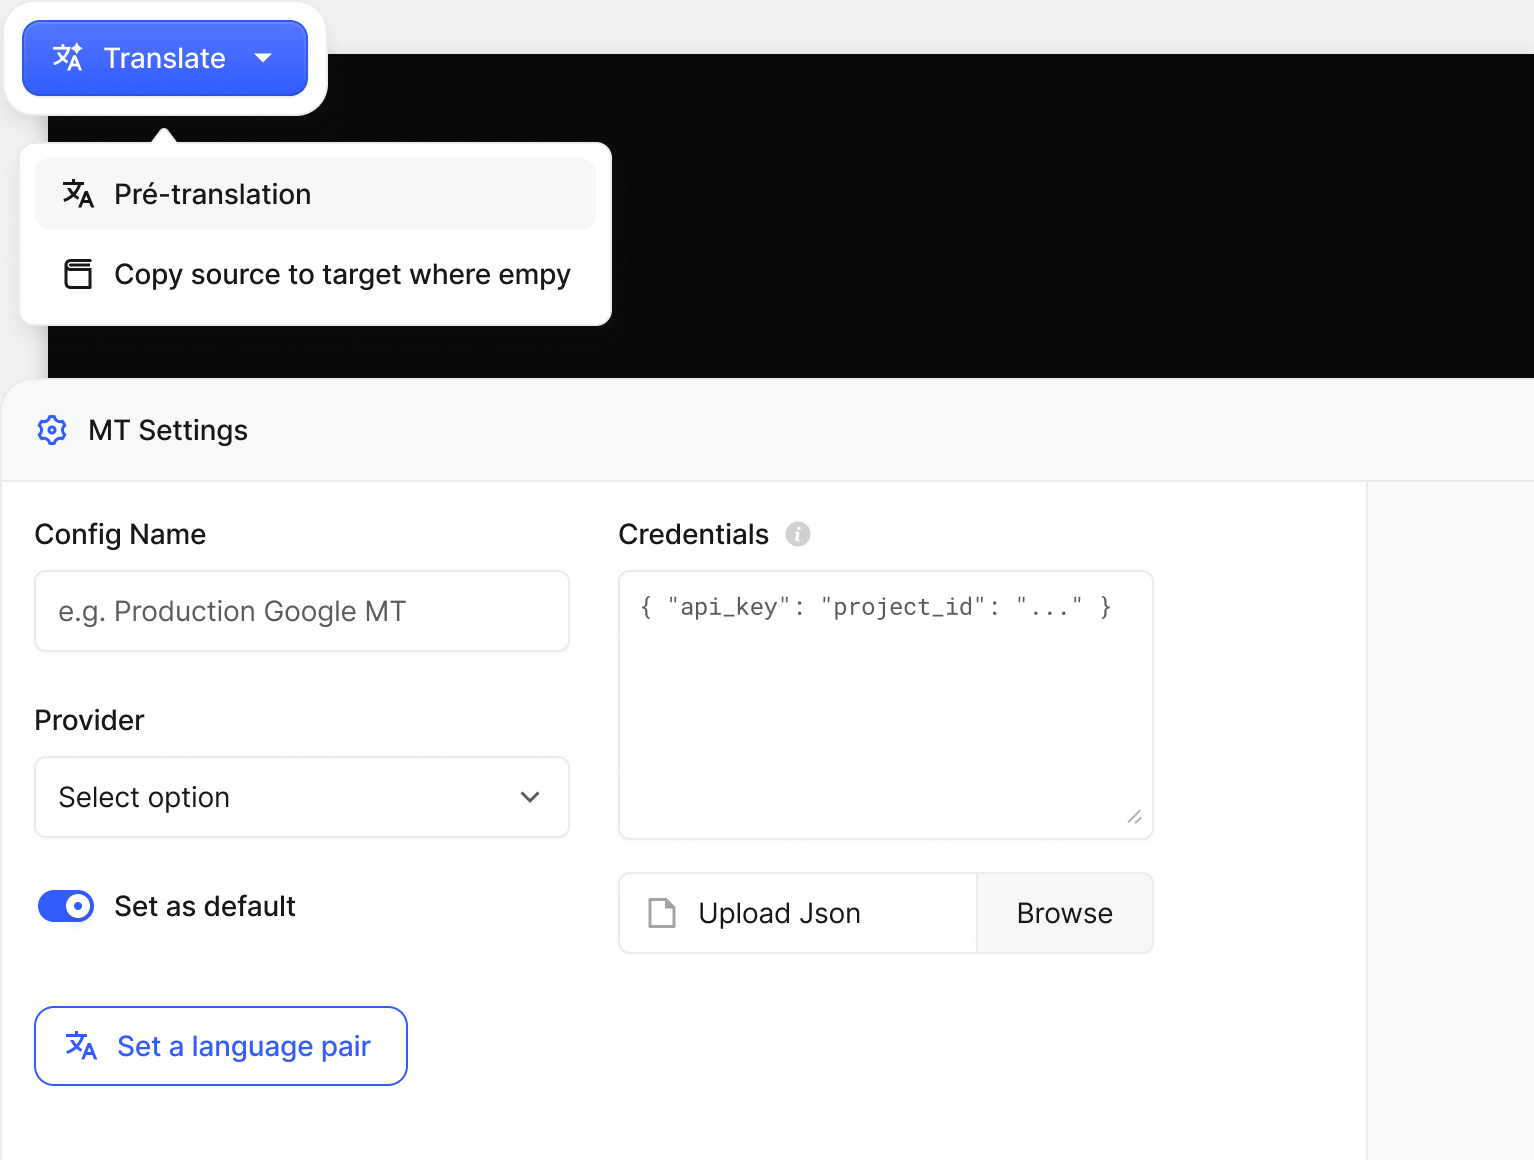
Task: Click the Credentials info icon
Action: point(798,534)
